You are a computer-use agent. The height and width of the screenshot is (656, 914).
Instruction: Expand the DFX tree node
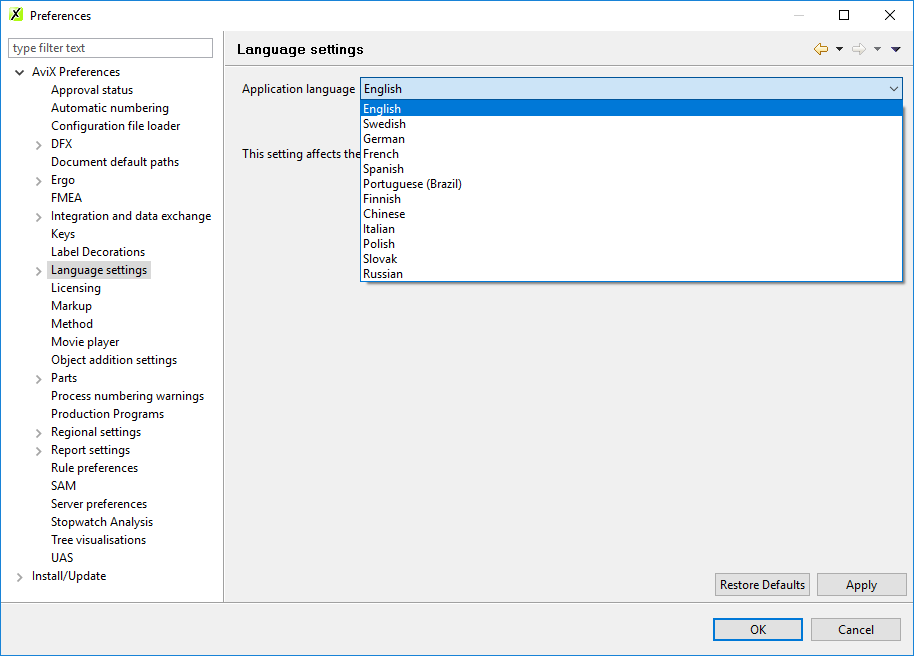click(38, 143)
